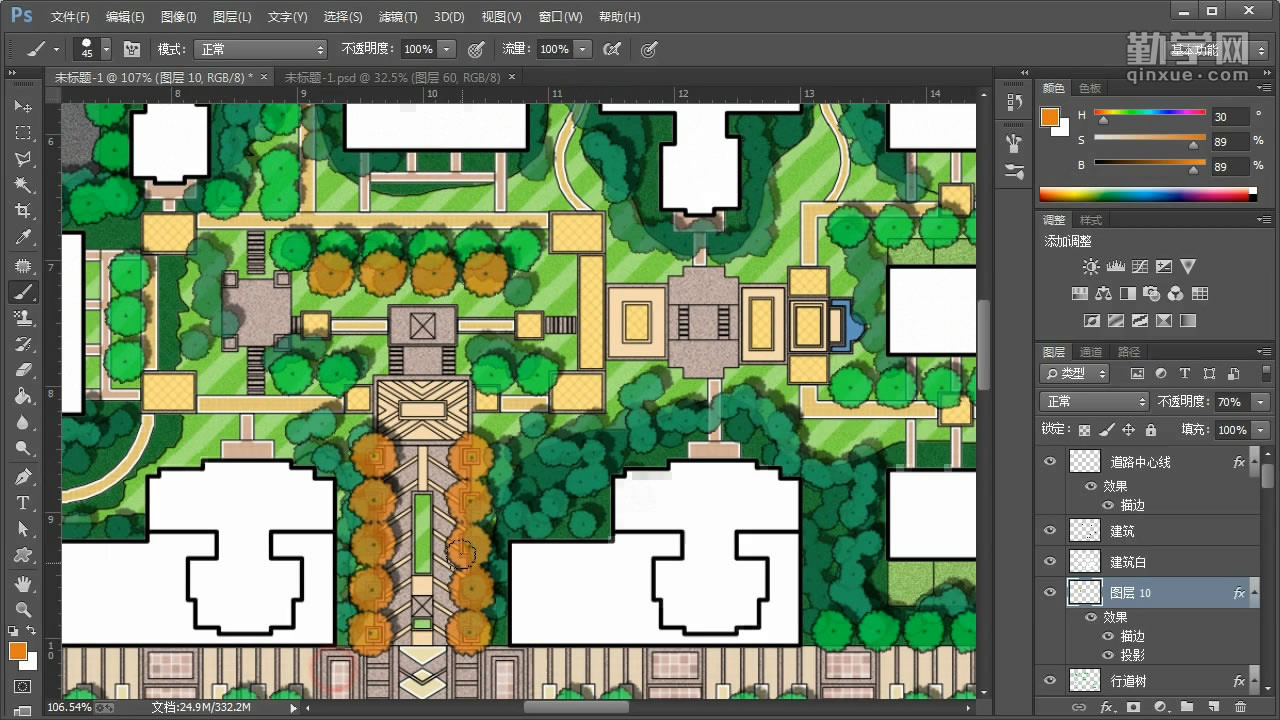Select the Hand tool
Image resolution: width=1280 pixels, height=720 pixels.
(22, 584)
